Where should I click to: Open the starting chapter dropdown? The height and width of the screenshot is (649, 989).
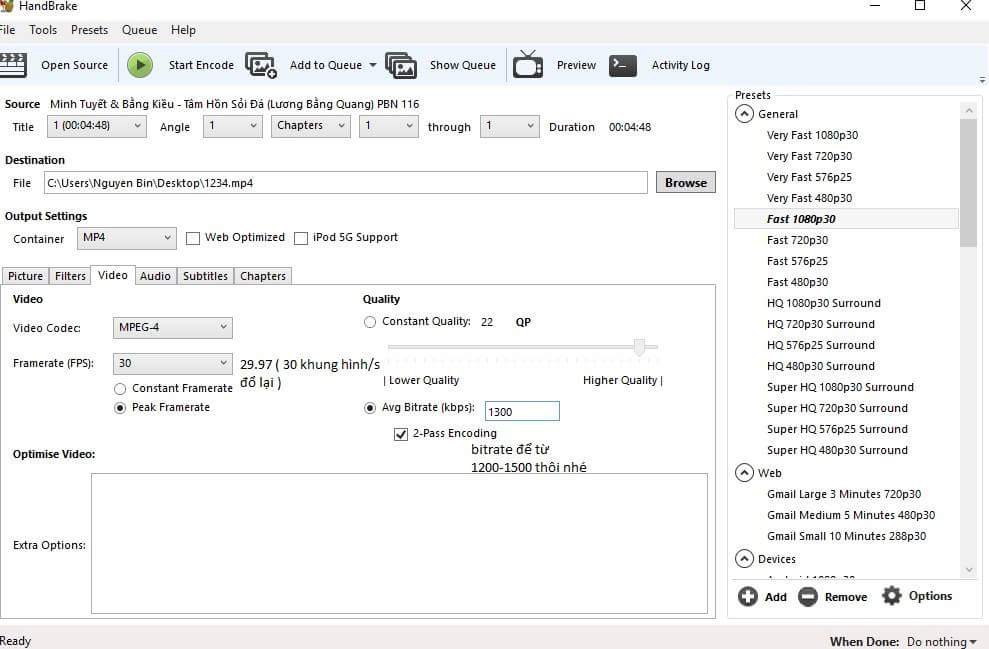389,126
